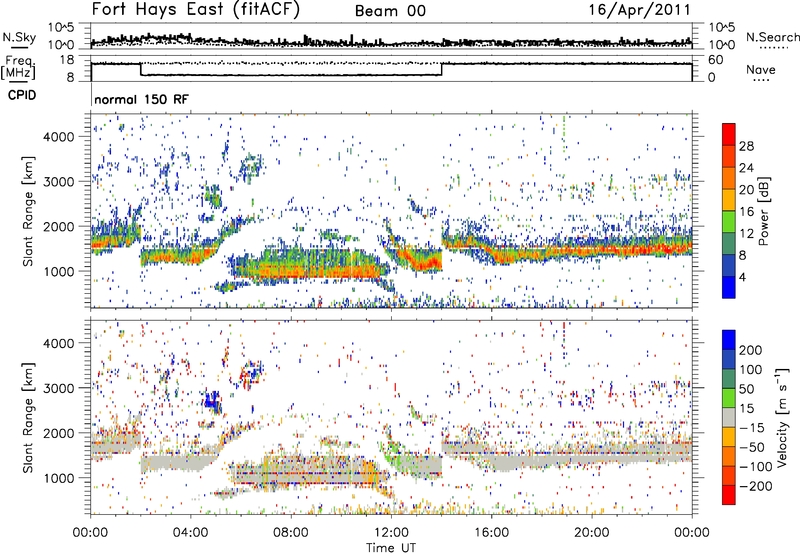Click the '12:00' time axis tick label
The width and height of the screenshot is (800, 554).
pyautogui.click(x=391, y=533)
